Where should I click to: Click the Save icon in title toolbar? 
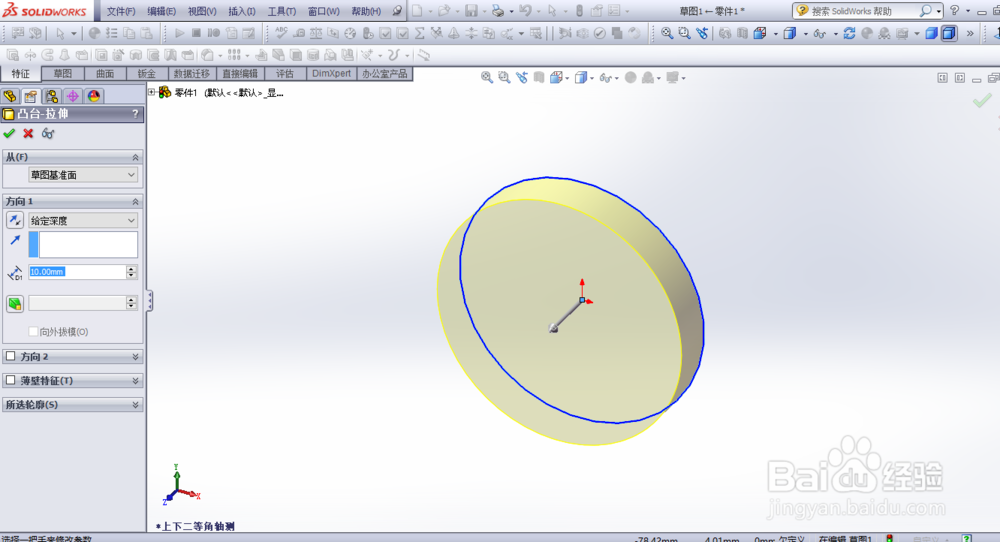pos(471,11)
